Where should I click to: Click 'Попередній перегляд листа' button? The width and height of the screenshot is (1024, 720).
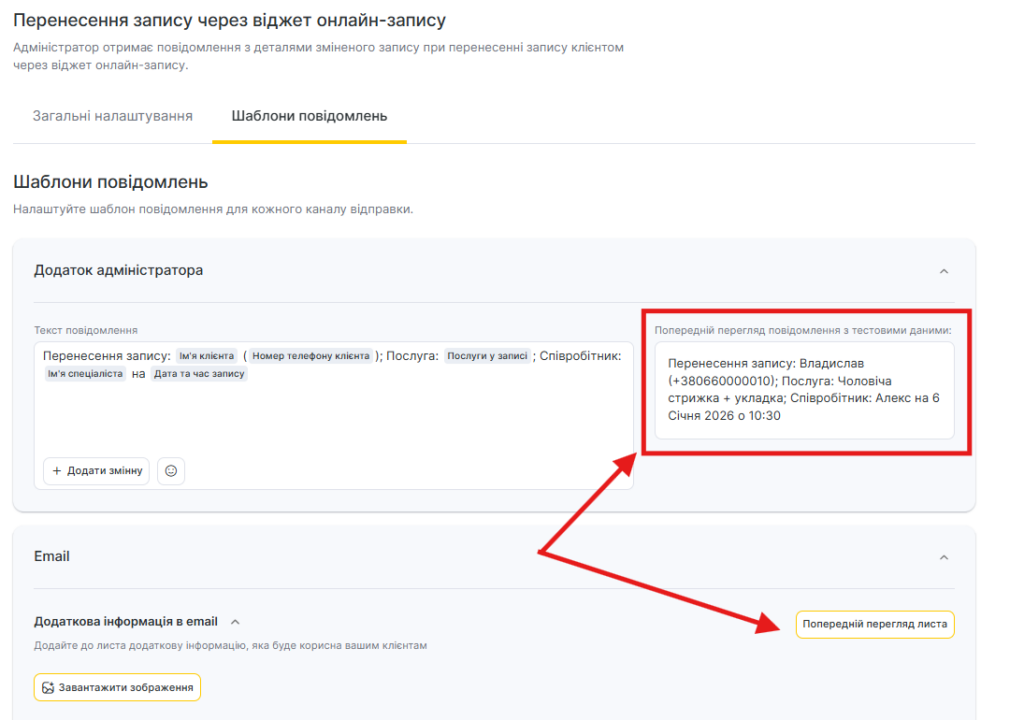874,624
